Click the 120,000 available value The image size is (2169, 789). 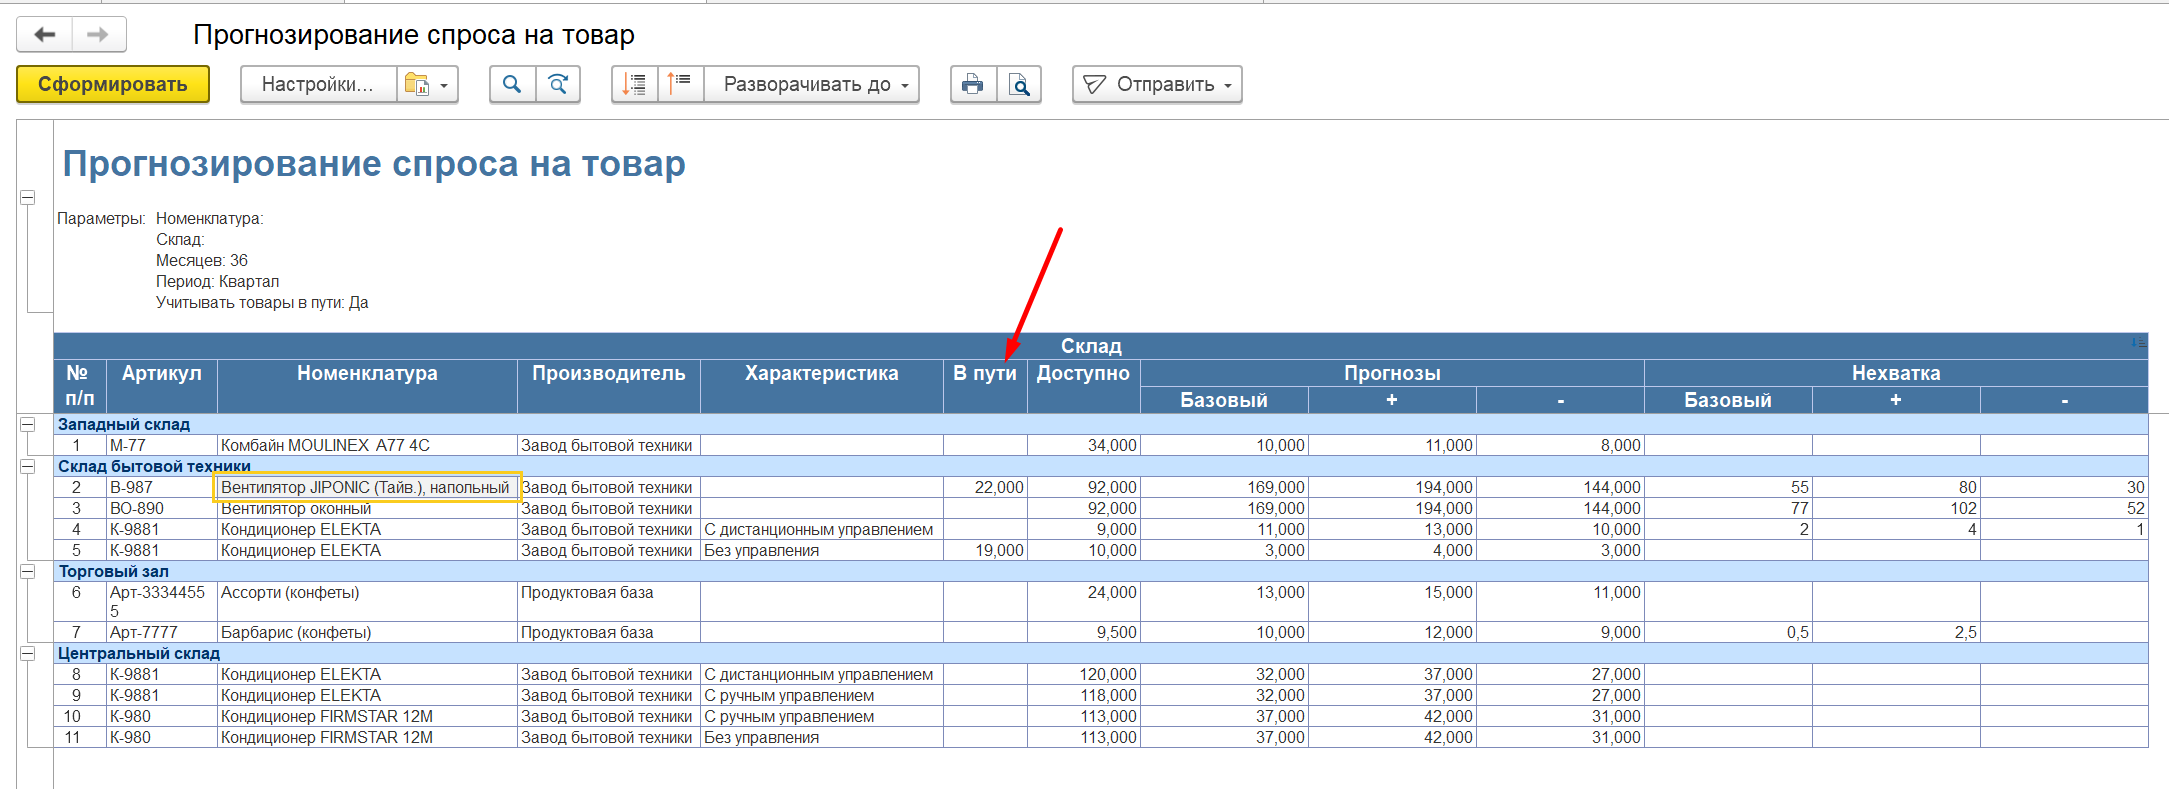[1083, 674]
